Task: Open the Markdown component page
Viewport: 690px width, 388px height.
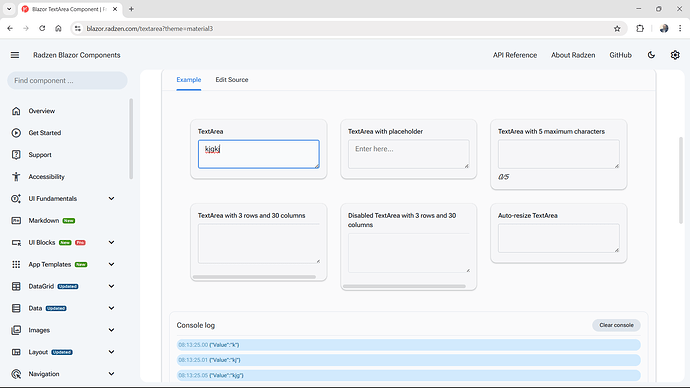Action: coord(44,220)
